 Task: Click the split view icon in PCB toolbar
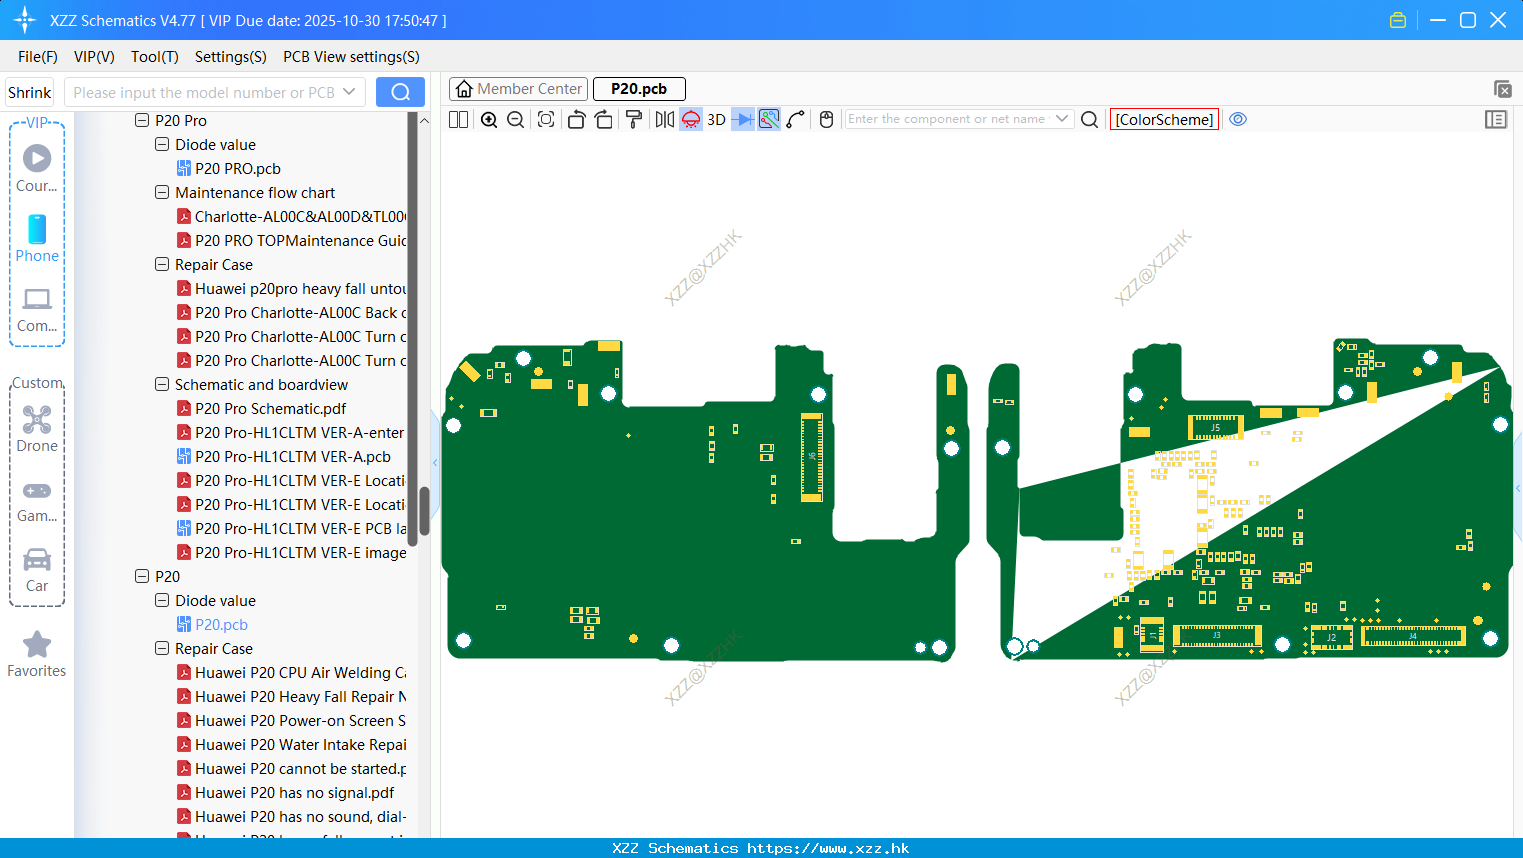458,119
